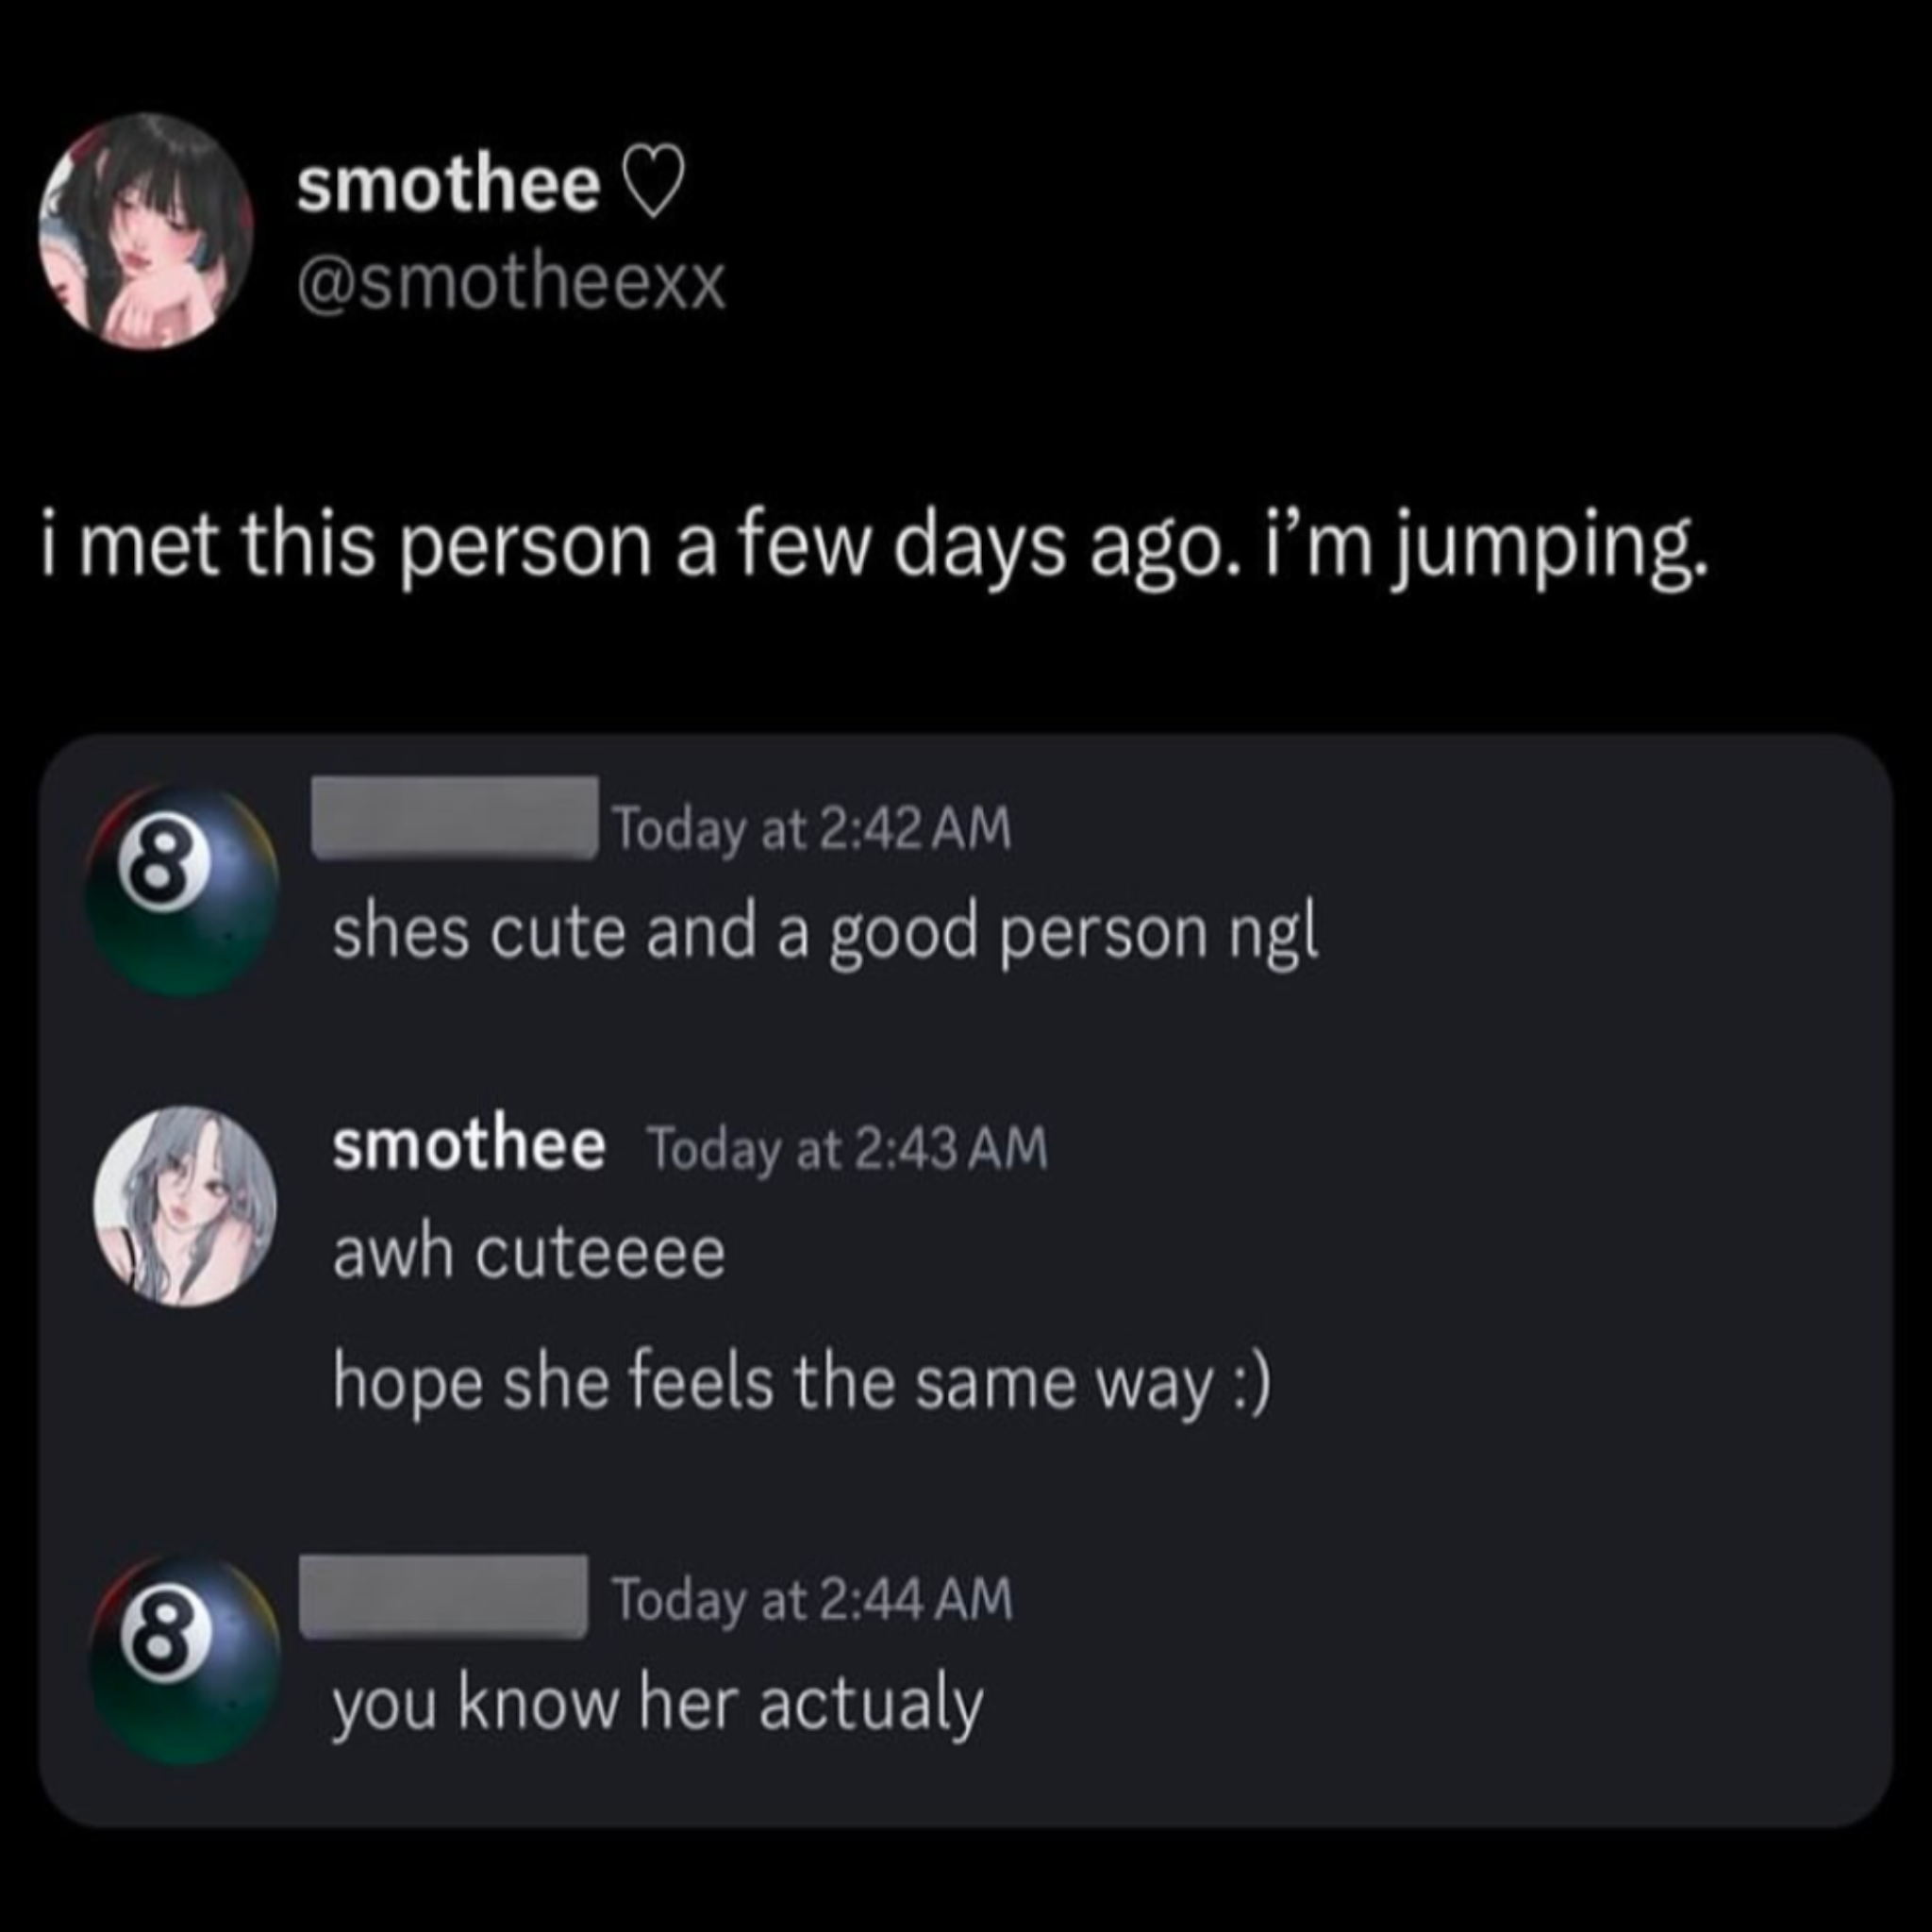Select the 'awh cuteeee' message

[x=529, y=1253]
